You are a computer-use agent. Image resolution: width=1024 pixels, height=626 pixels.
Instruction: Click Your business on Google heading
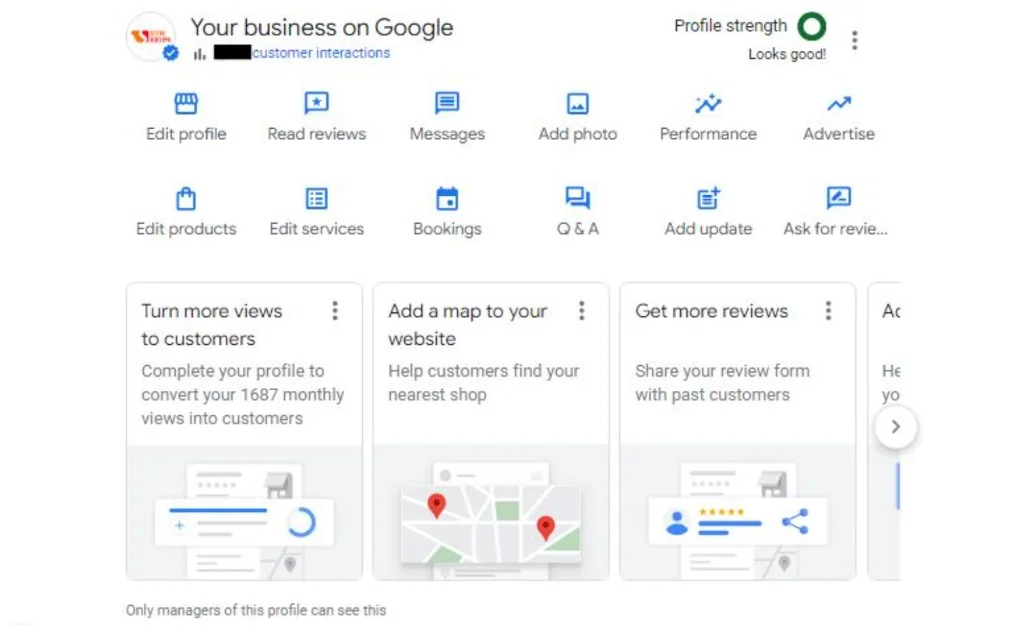click(x=322, y=27)
